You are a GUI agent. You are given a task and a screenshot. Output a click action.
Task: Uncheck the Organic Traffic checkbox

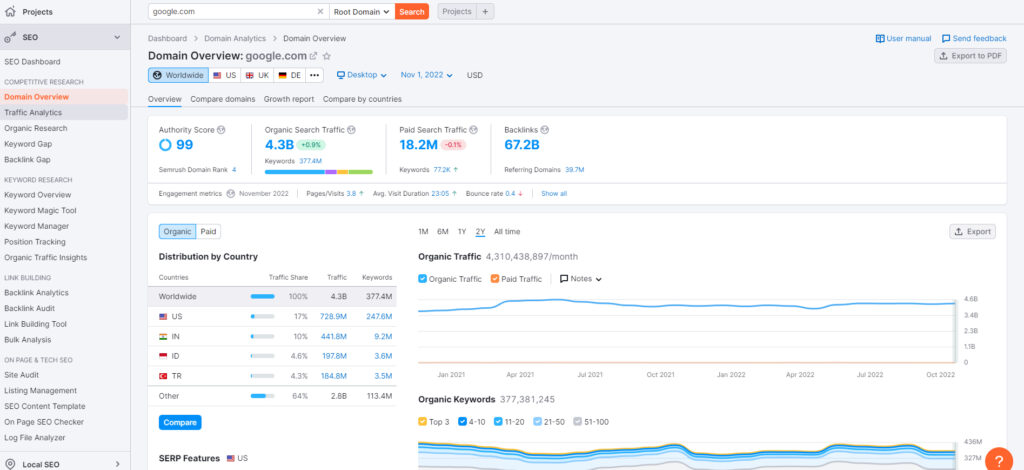(423, 279)
